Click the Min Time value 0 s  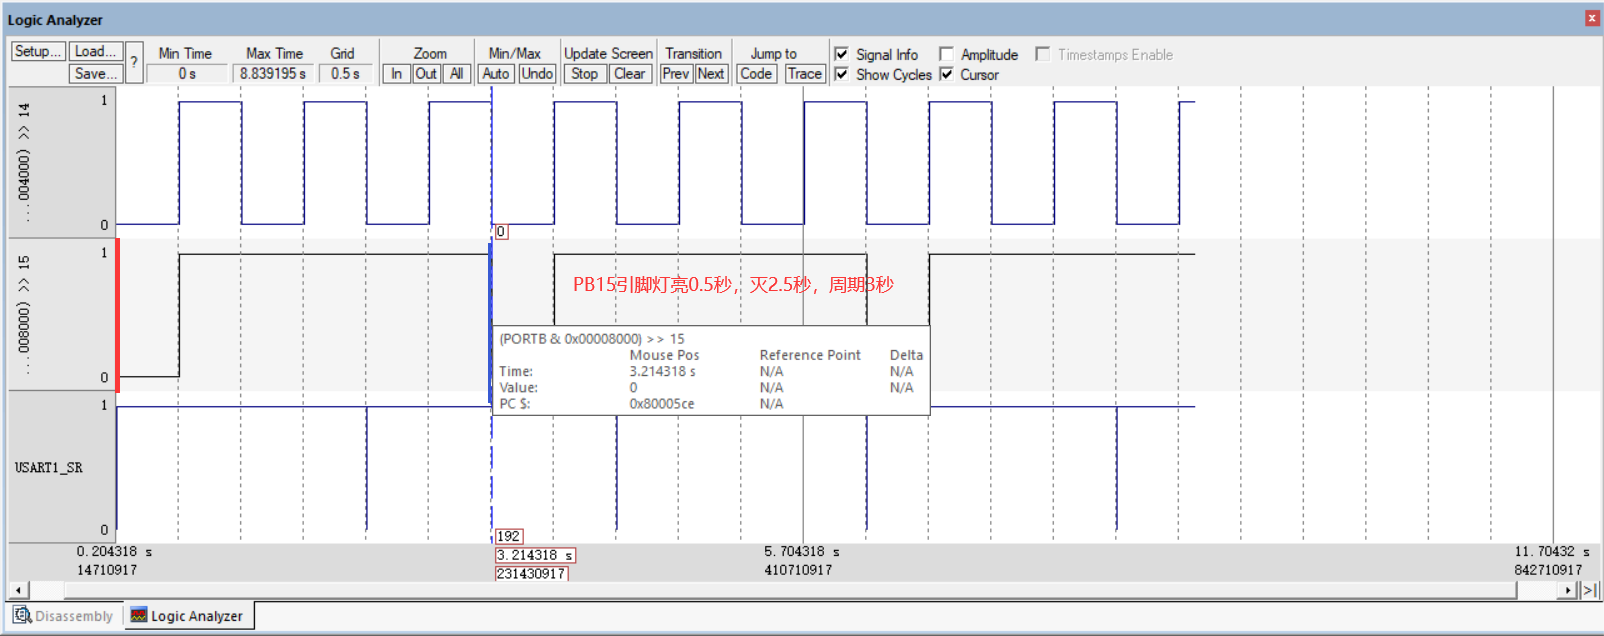click(187, 74)
